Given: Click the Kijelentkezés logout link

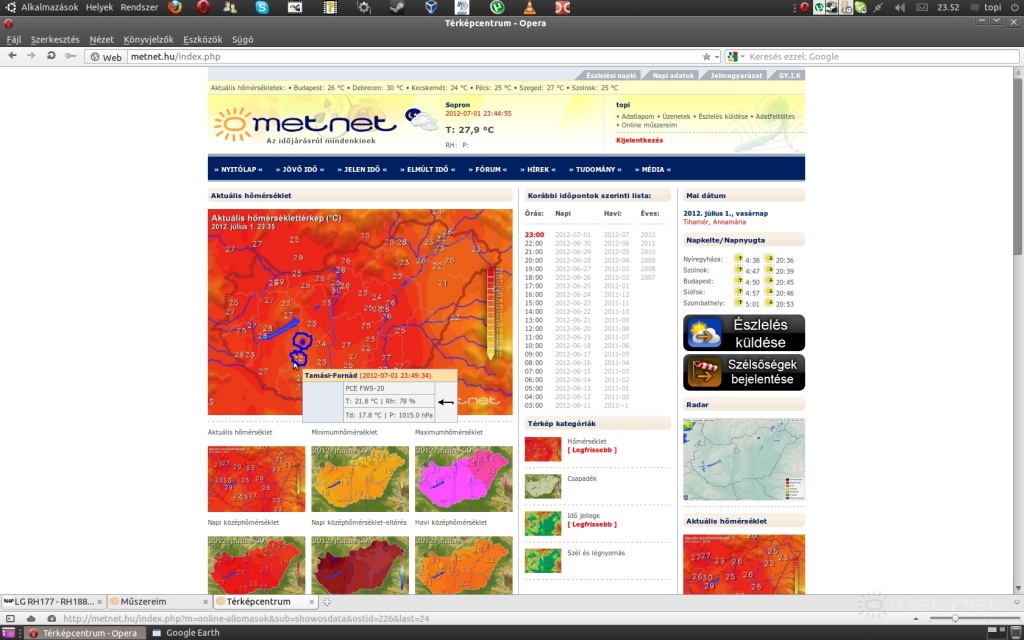Looking at the screenshot, I should click(639, 140).
